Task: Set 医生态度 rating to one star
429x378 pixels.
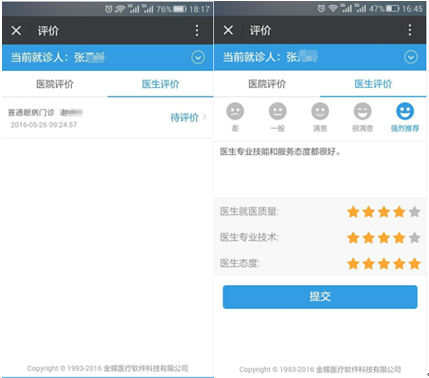Action: [x=353, y=264]
